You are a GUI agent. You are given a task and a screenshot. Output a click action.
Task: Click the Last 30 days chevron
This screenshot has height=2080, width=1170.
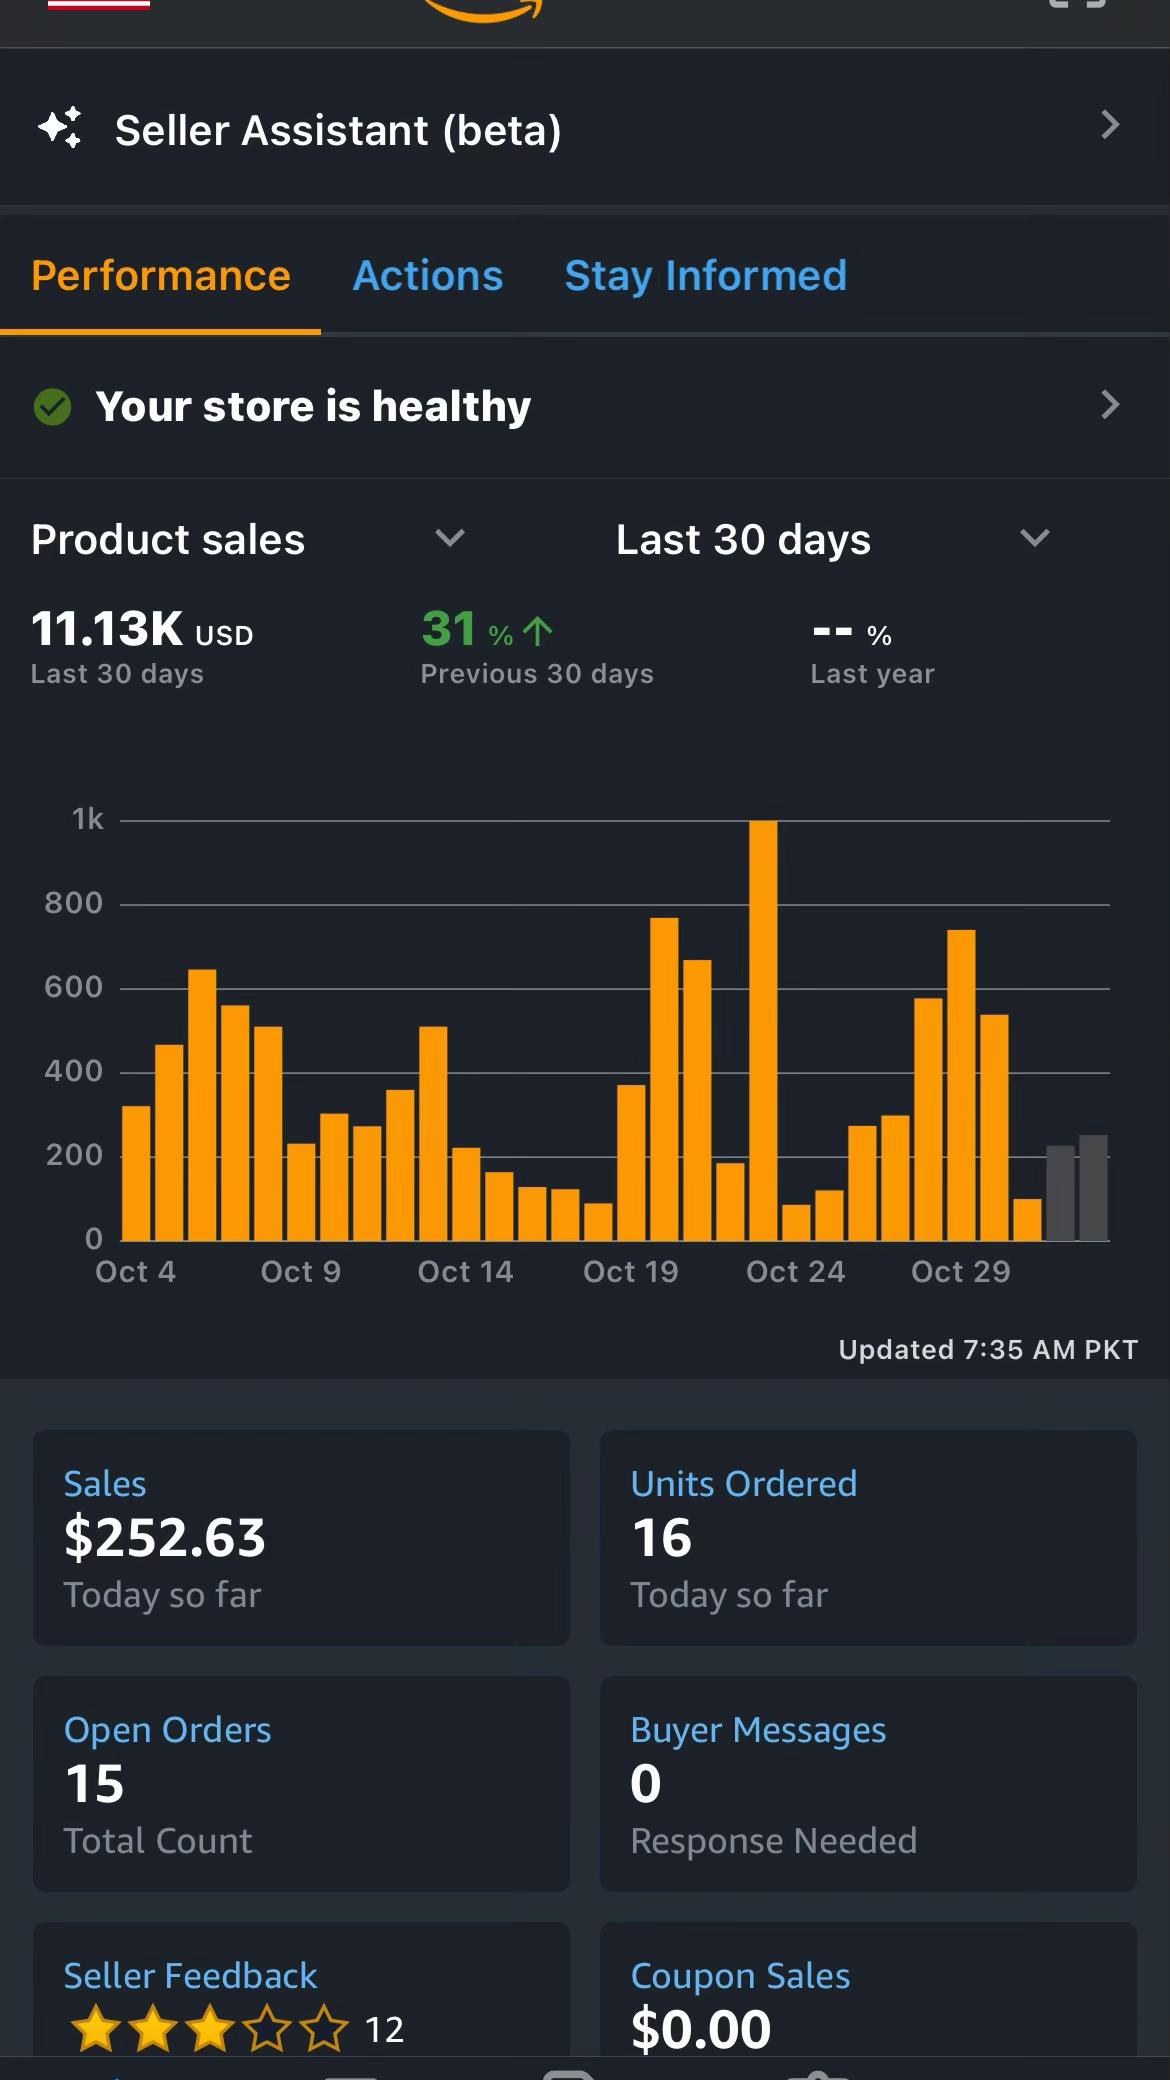pyautogui.click(x=1035, y=538)
